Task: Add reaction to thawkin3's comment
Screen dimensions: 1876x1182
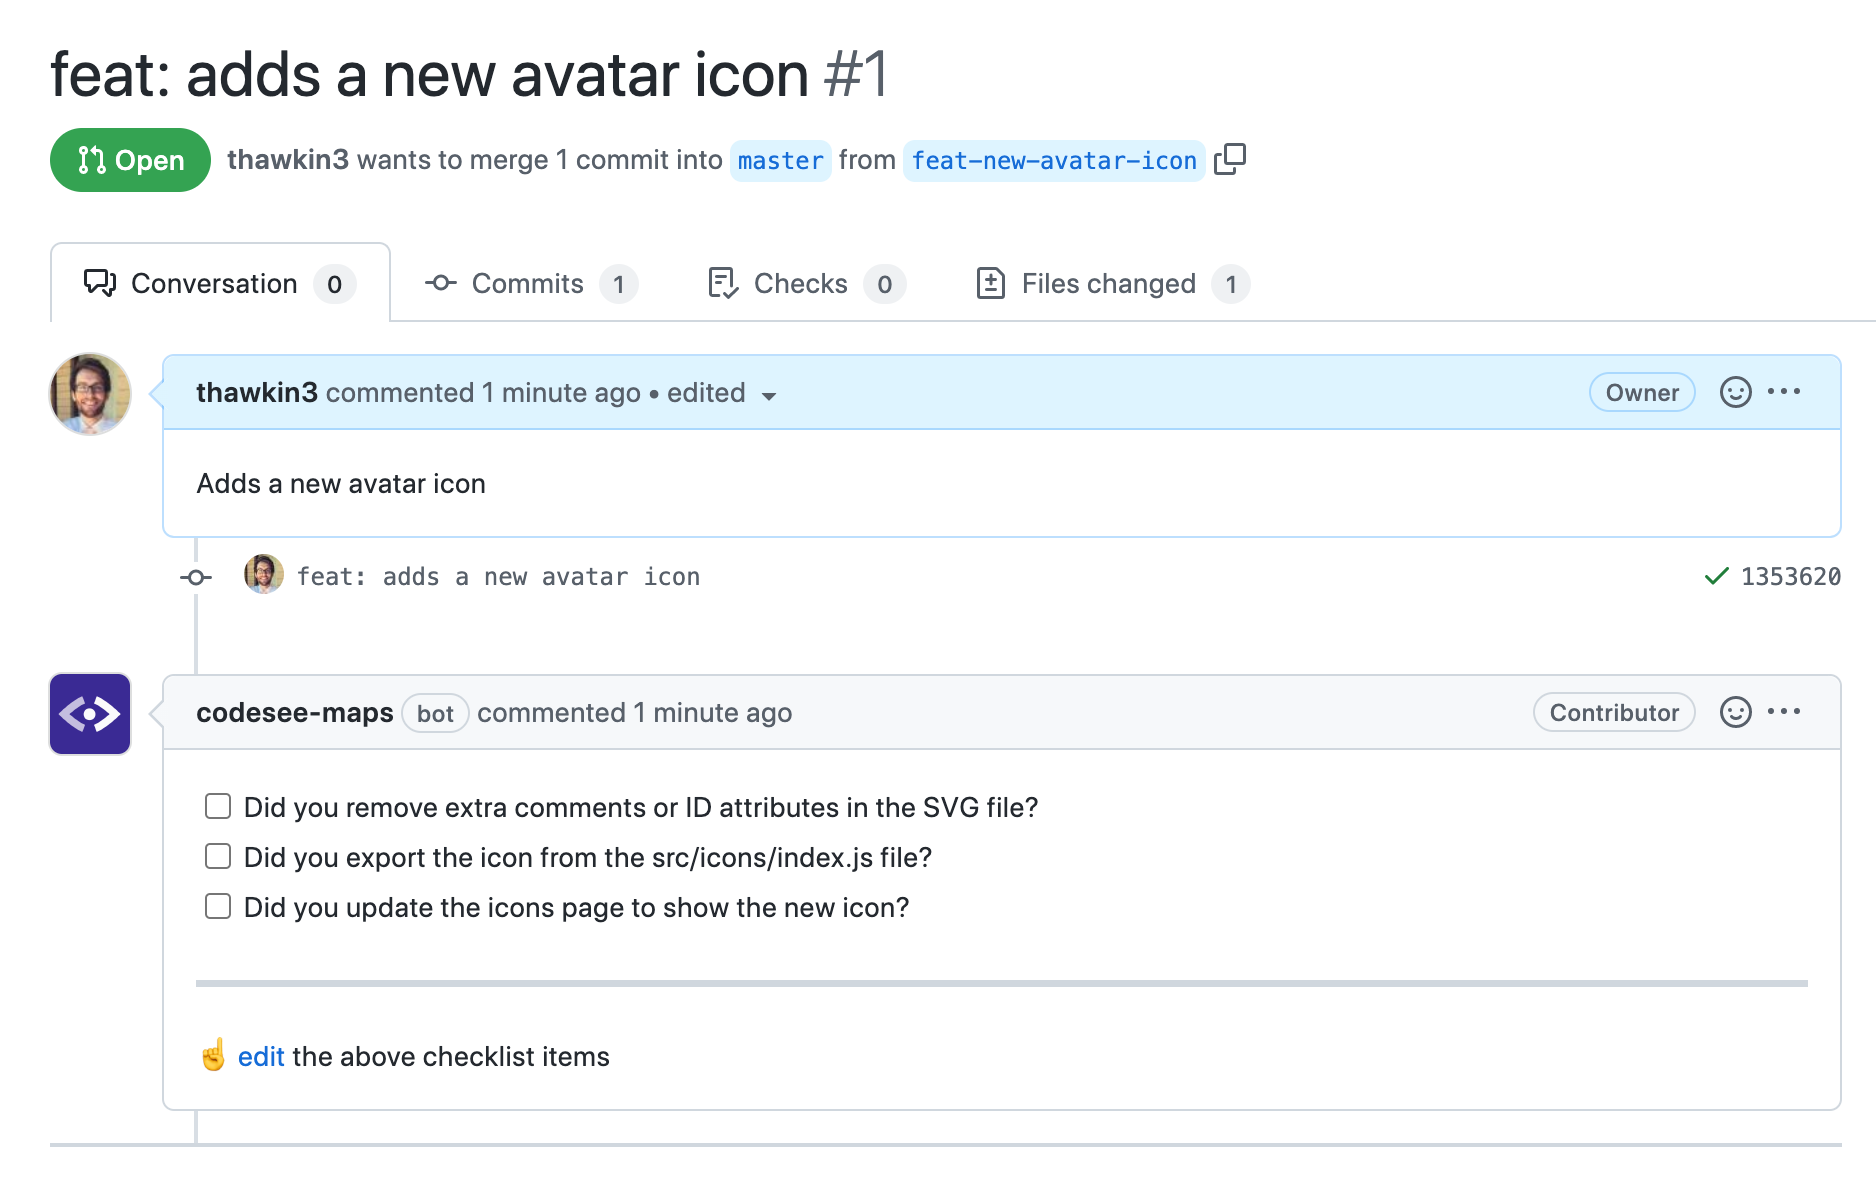Action: [1735, 392]
